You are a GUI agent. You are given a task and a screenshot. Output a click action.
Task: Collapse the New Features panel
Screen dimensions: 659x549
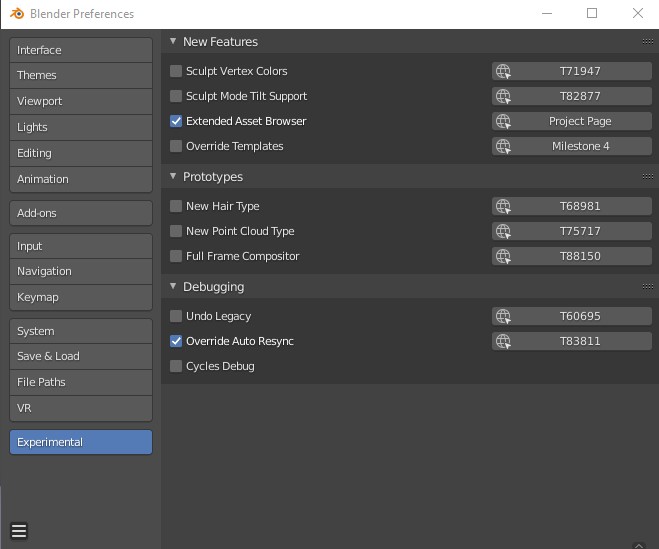pos(173,42)
